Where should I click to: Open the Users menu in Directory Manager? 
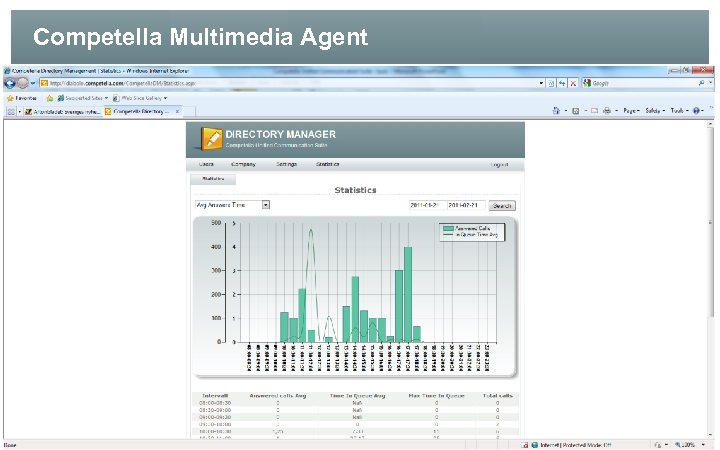pos(206,164)
